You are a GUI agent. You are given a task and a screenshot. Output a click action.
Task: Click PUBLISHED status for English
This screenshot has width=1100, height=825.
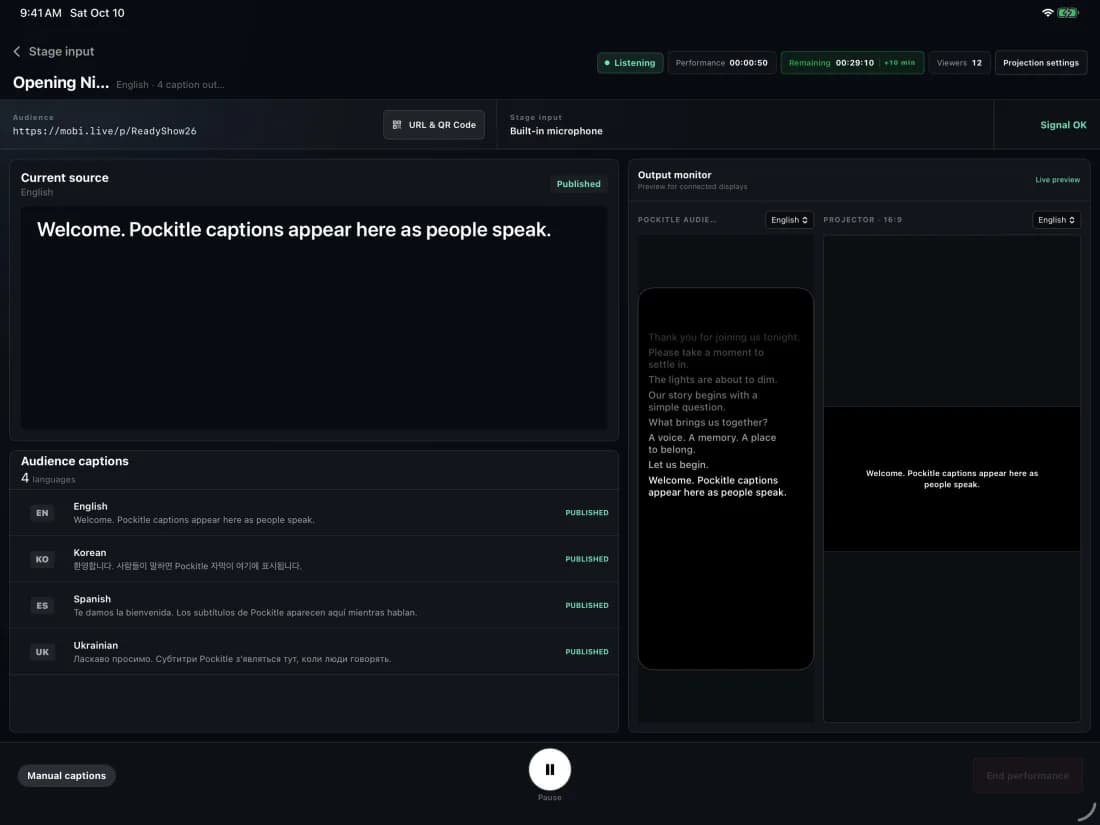(x=587, y=513)
